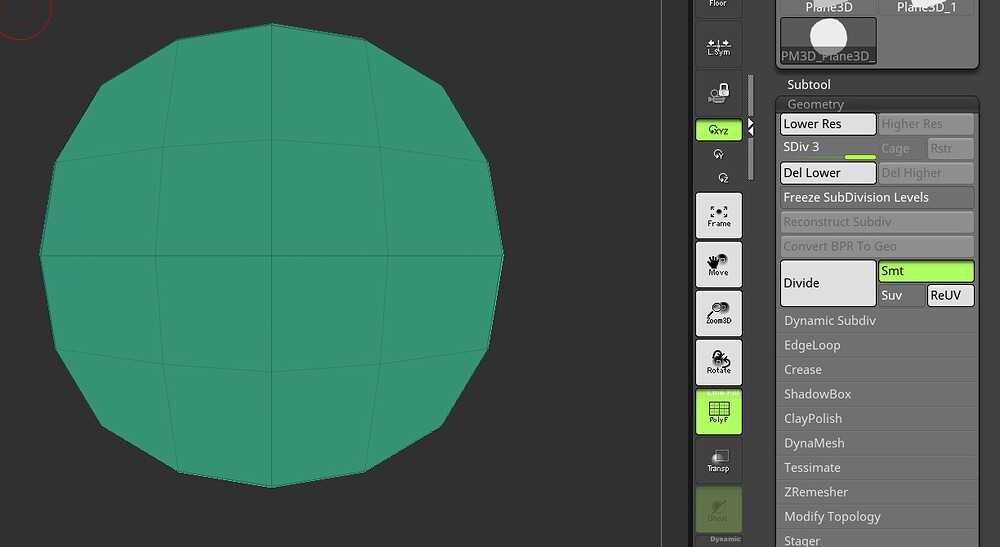Toggle PolyF polyframe display
This screenshot has height=547, width=1000.
[719, 411]
